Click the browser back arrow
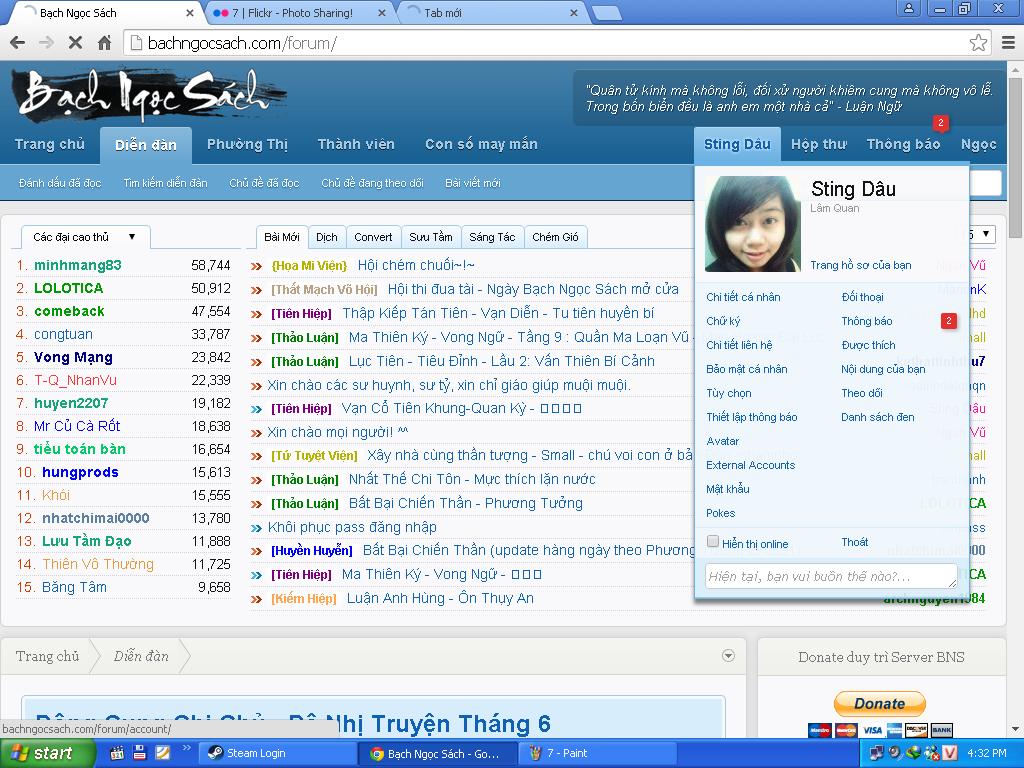Image resolution: width=1024 pixels, height=768 pixels. (x=17, y=43)
